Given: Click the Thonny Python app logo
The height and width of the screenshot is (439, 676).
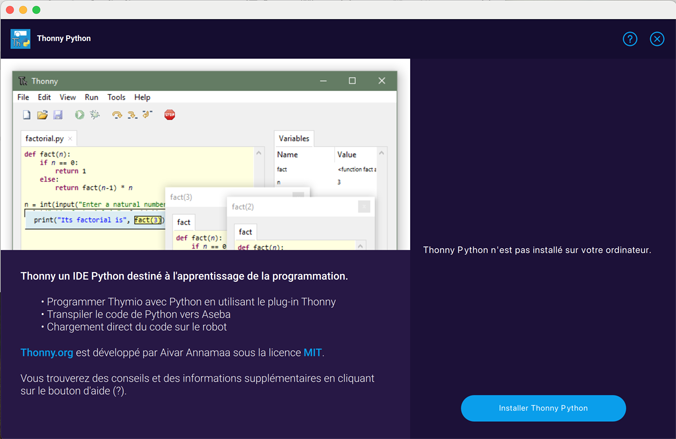Looking at the screenshot, I should click(20, 39).
